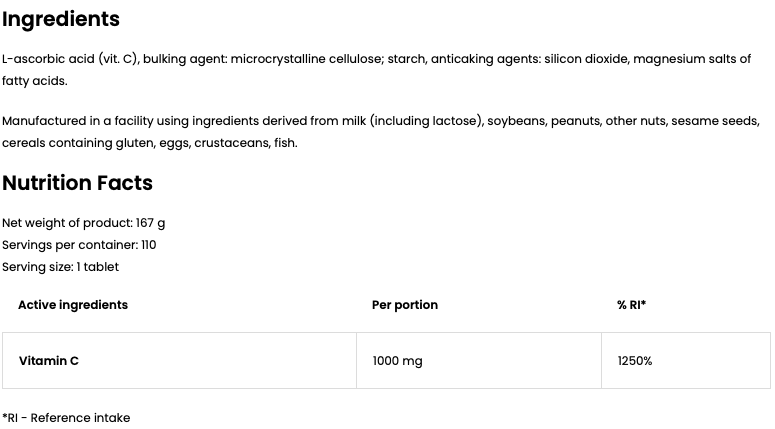Click the 1000 mg table cell

click(397, 361)
